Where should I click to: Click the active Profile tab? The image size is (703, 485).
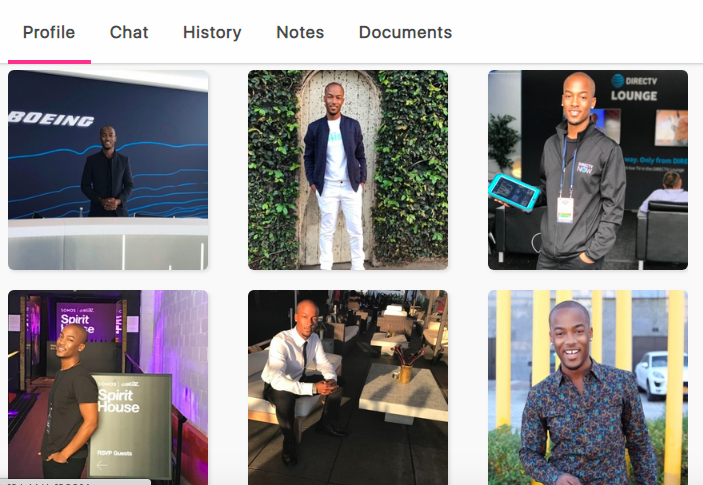pos(49,32)
